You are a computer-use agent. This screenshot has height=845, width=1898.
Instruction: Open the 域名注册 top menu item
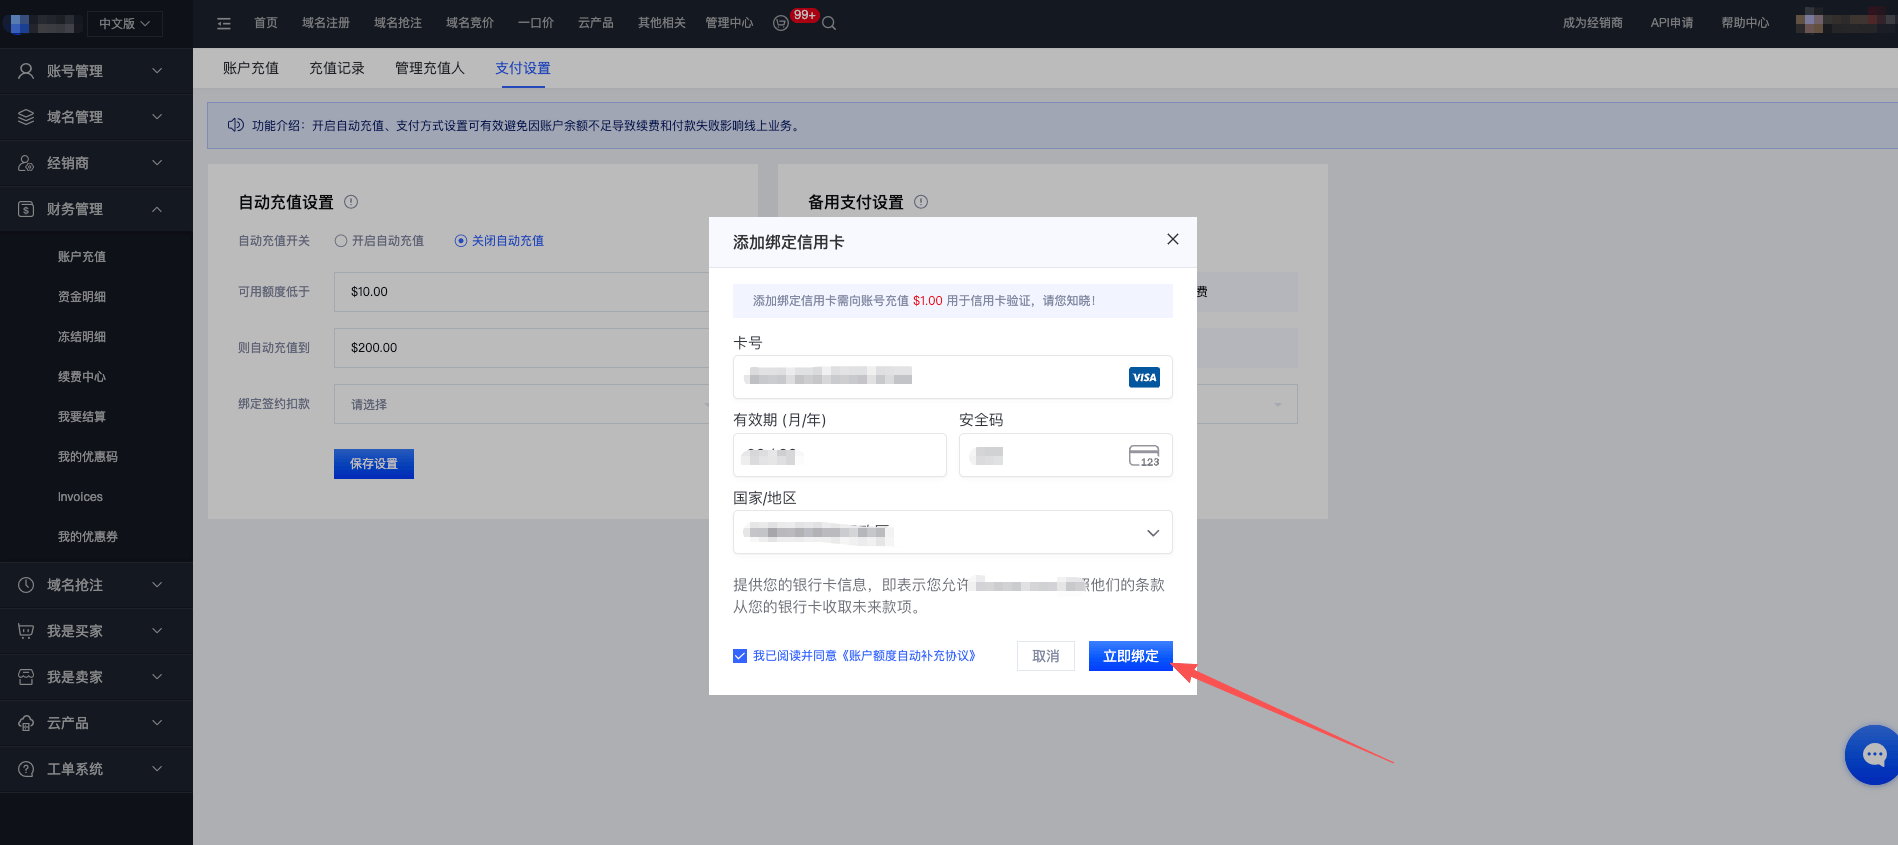click(x=326, y=23)
